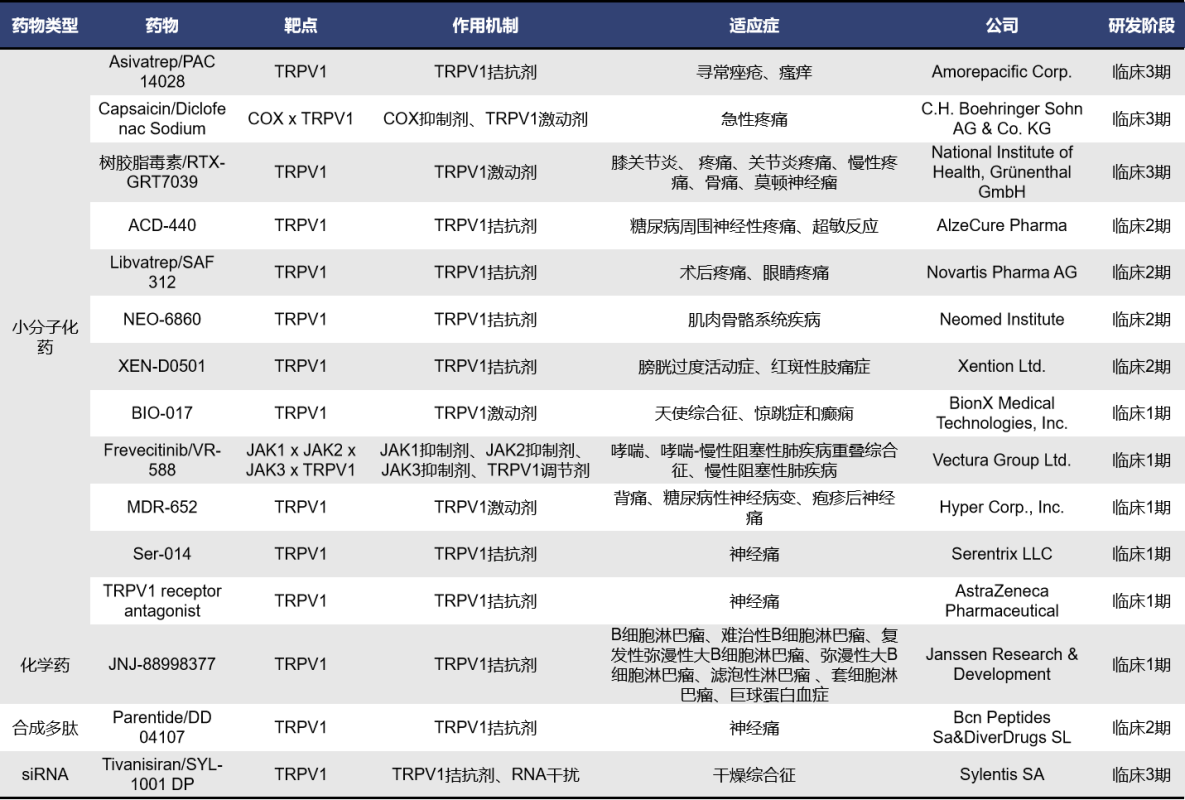
Task: Click the 药物类型 column header
Action: click(x=45, y=26)
